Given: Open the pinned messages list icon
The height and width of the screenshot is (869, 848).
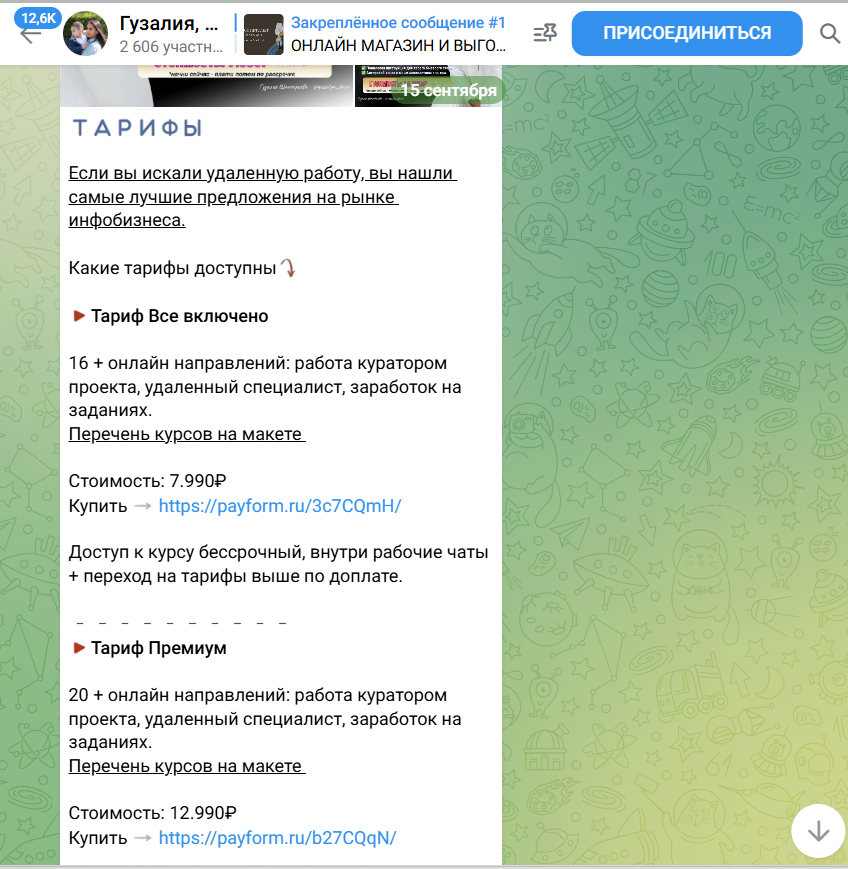Looking at the screenshot, I should tap(545, 33).
